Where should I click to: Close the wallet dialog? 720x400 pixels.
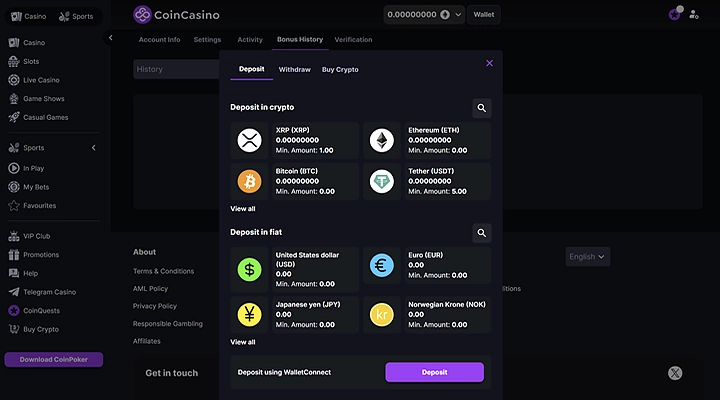[x=489, y=63]
